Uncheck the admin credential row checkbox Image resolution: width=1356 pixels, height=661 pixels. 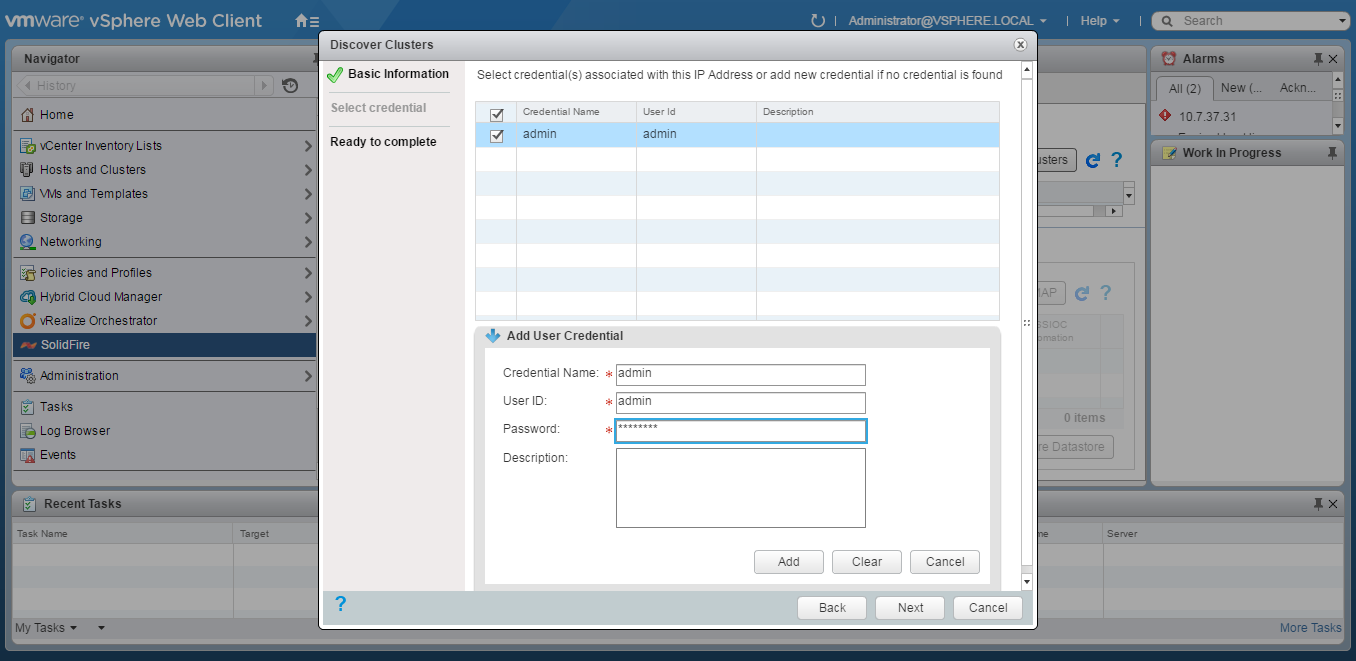[x=497, y=135]
